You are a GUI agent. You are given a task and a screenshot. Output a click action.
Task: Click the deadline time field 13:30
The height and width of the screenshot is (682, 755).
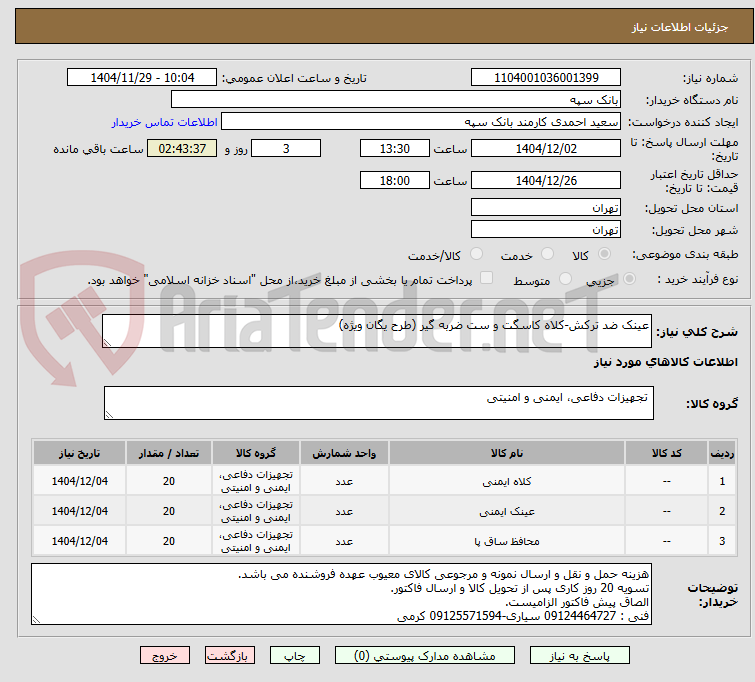395,148
